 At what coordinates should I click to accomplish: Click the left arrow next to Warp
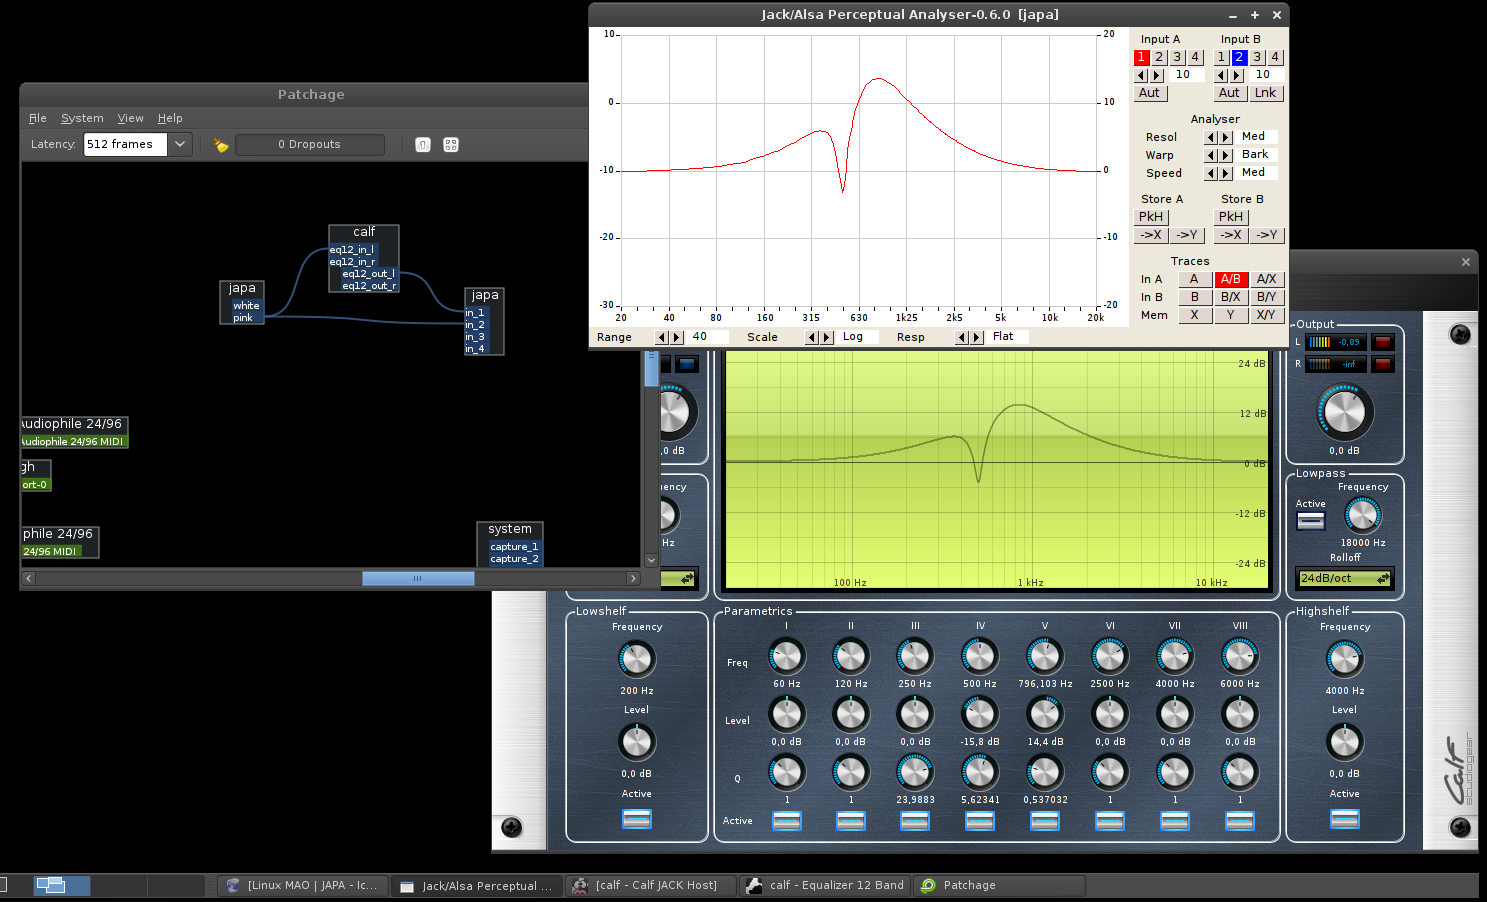coord(1211,156)
